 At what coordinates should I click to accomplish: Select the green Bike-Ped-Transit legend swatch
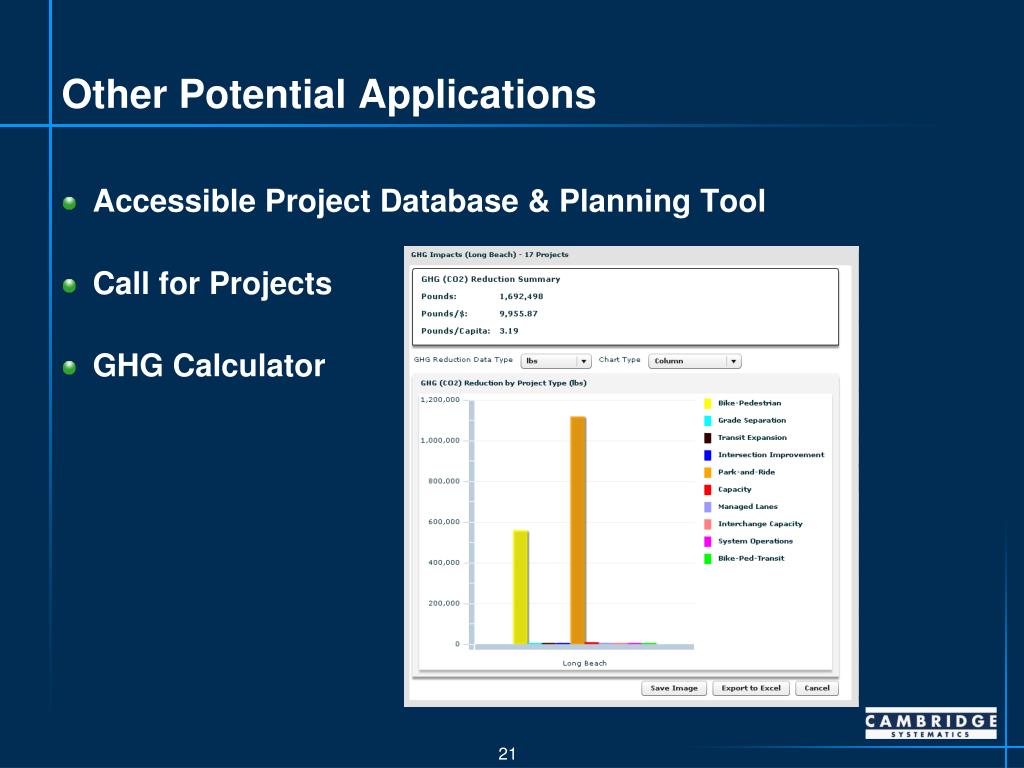707,558
